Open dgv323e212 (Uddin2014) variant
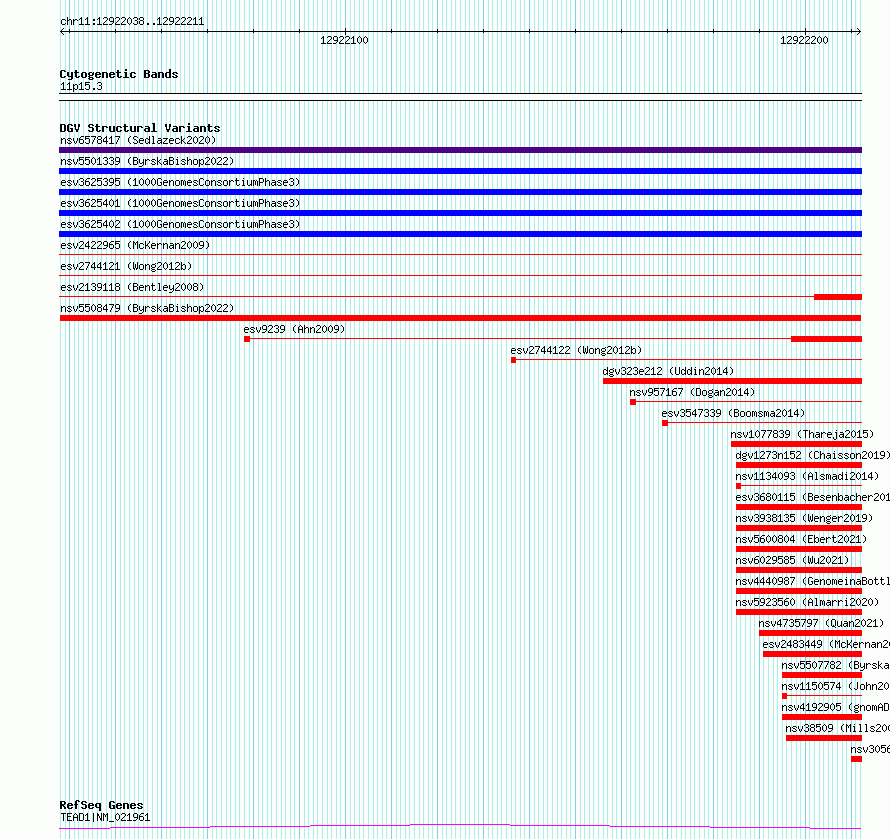 [x=668, y=371]
